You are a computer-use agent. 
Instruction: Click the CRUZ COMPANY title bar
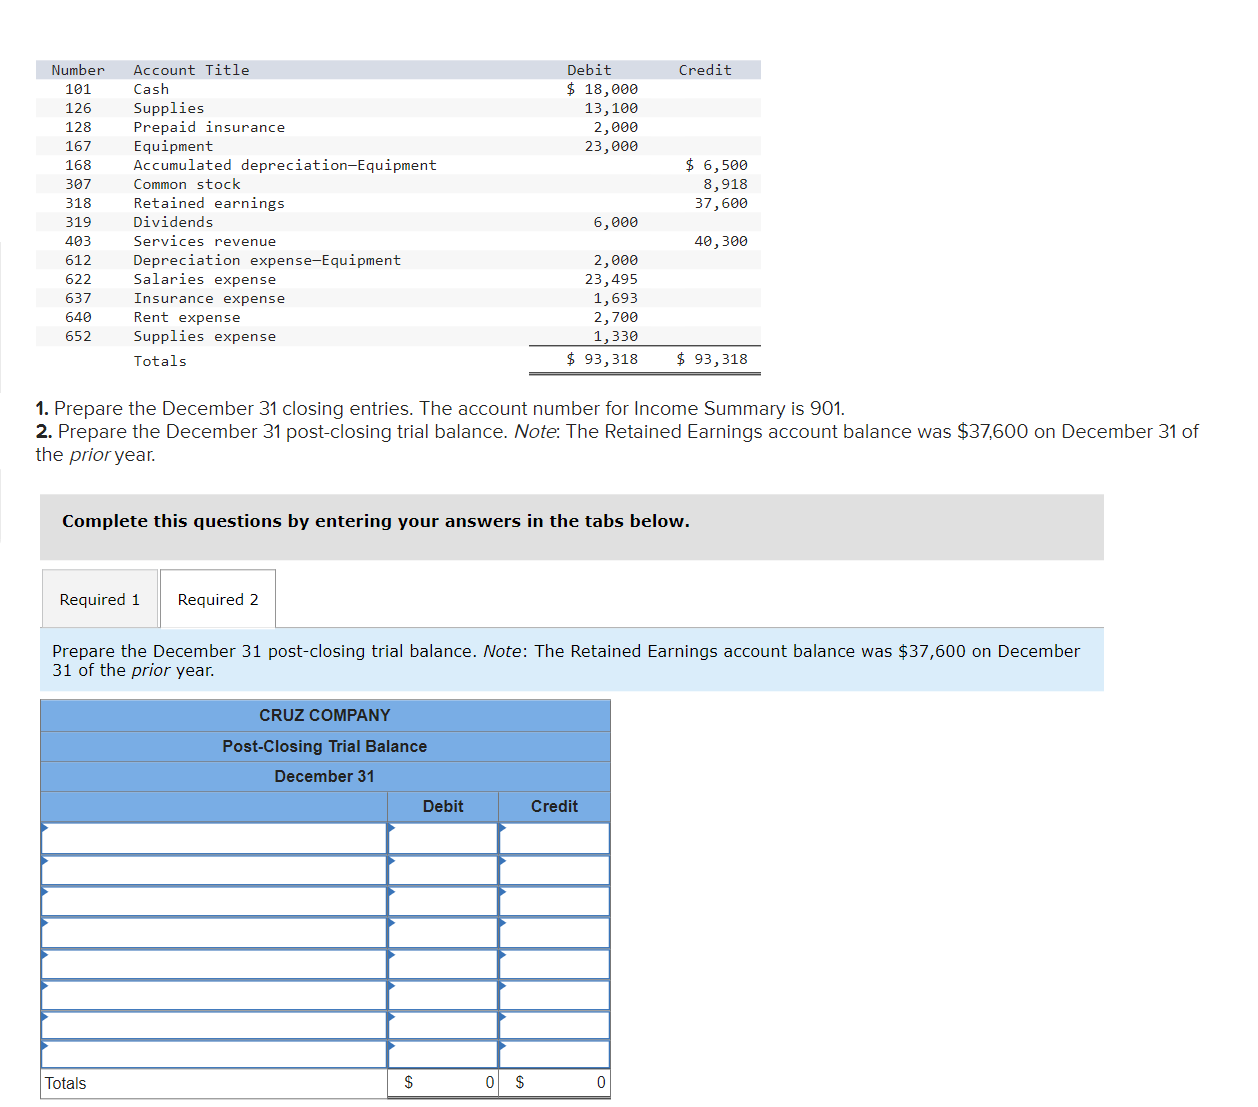(x=324, y=715)
